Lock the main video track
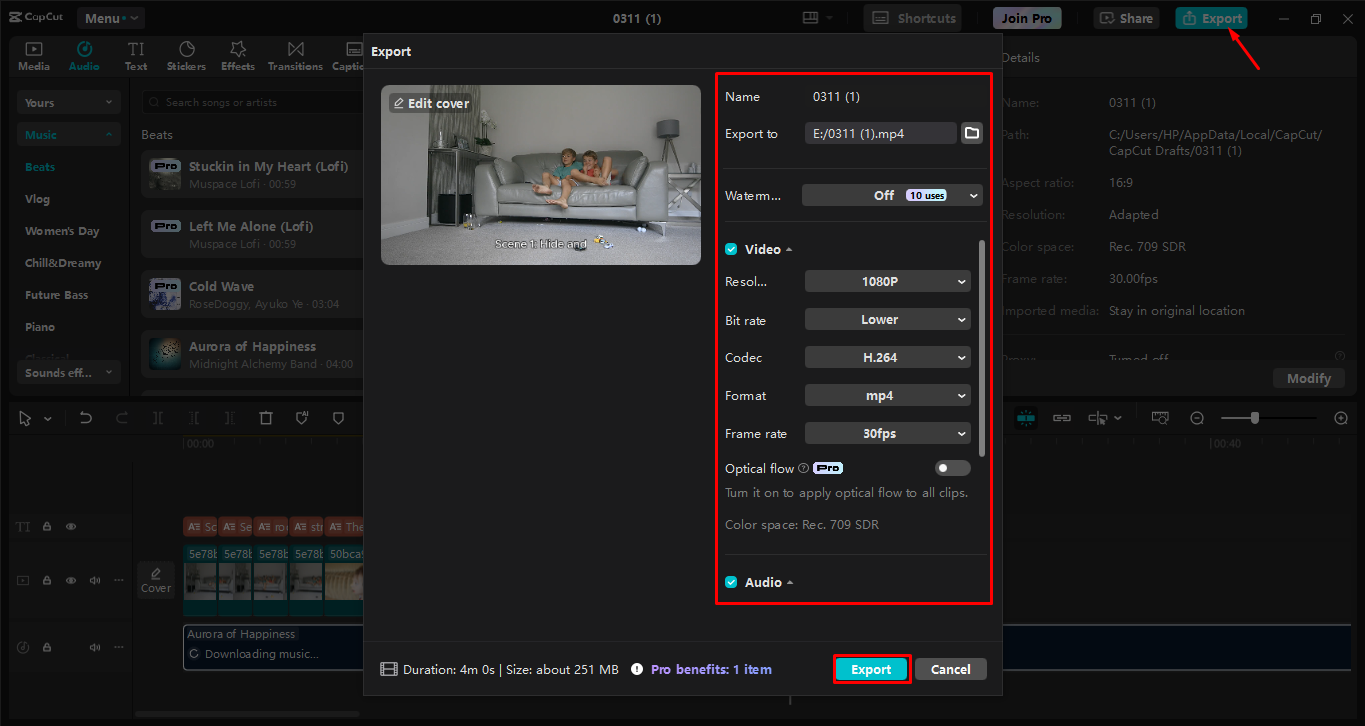This screenshot has height=726, width=1365. point(47,580)
